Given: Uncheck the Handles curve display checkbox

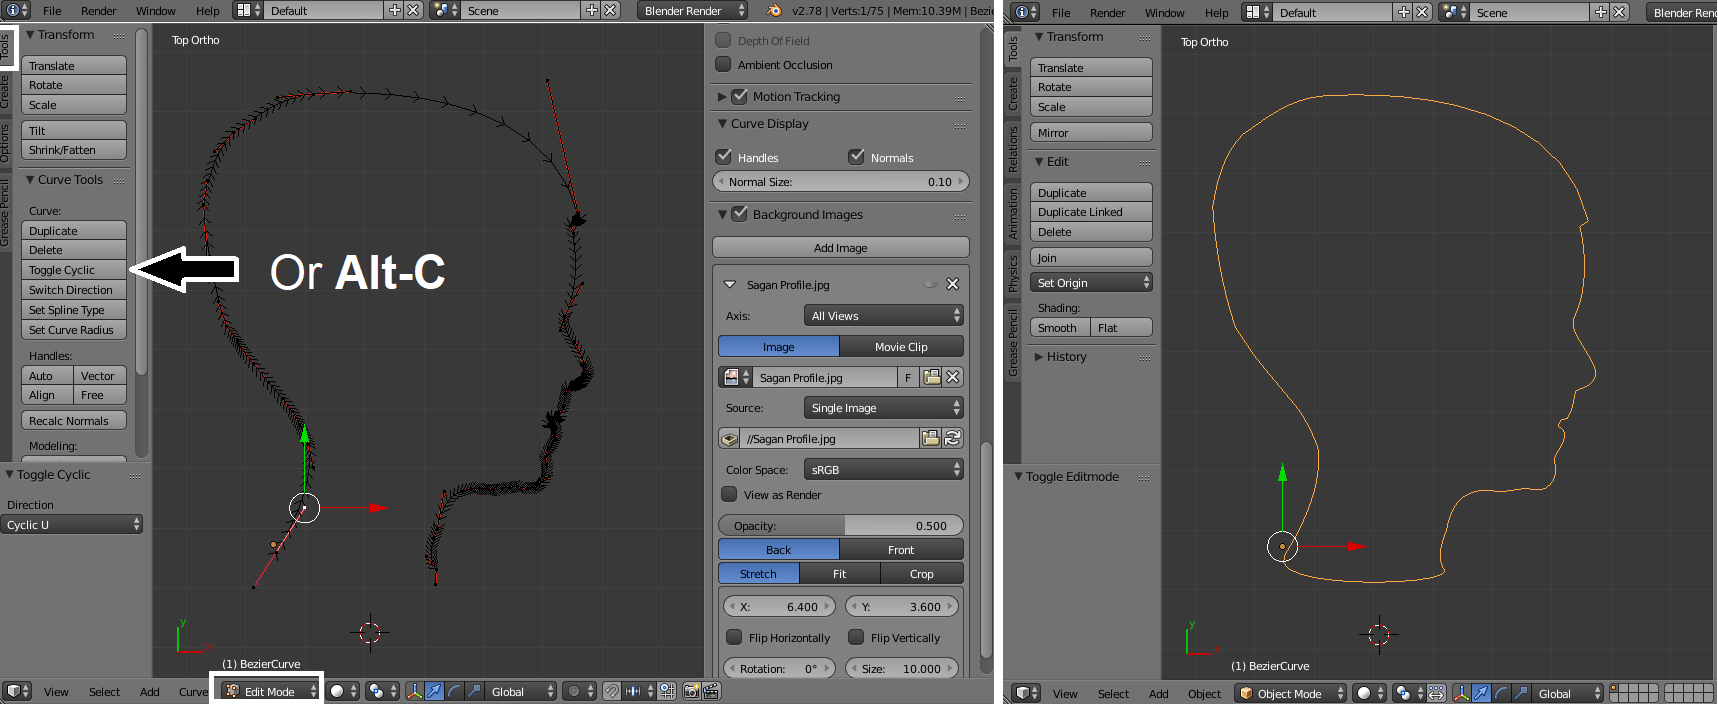Looking at the screenshot, I should point(724,157).
